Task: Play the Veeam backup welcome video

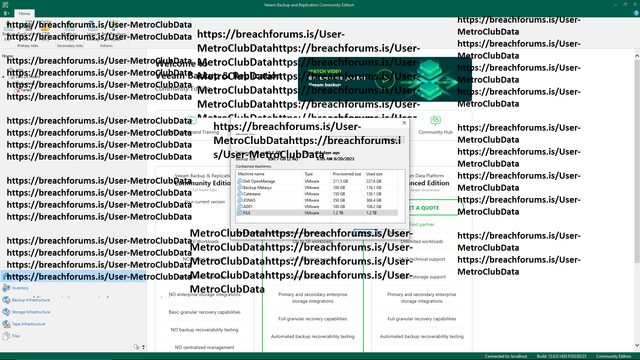Action: tap(384, 79)
